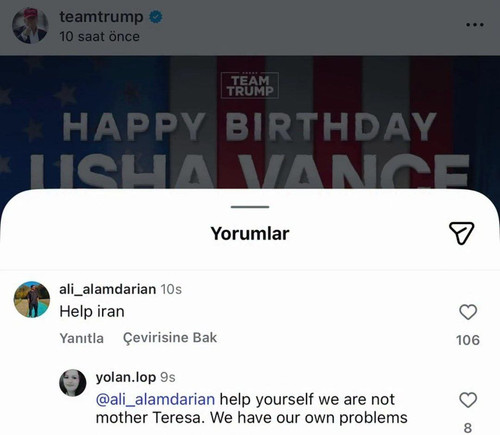
Task: Open yolan.lop's profile avatar
Action: tap(73, 383)
